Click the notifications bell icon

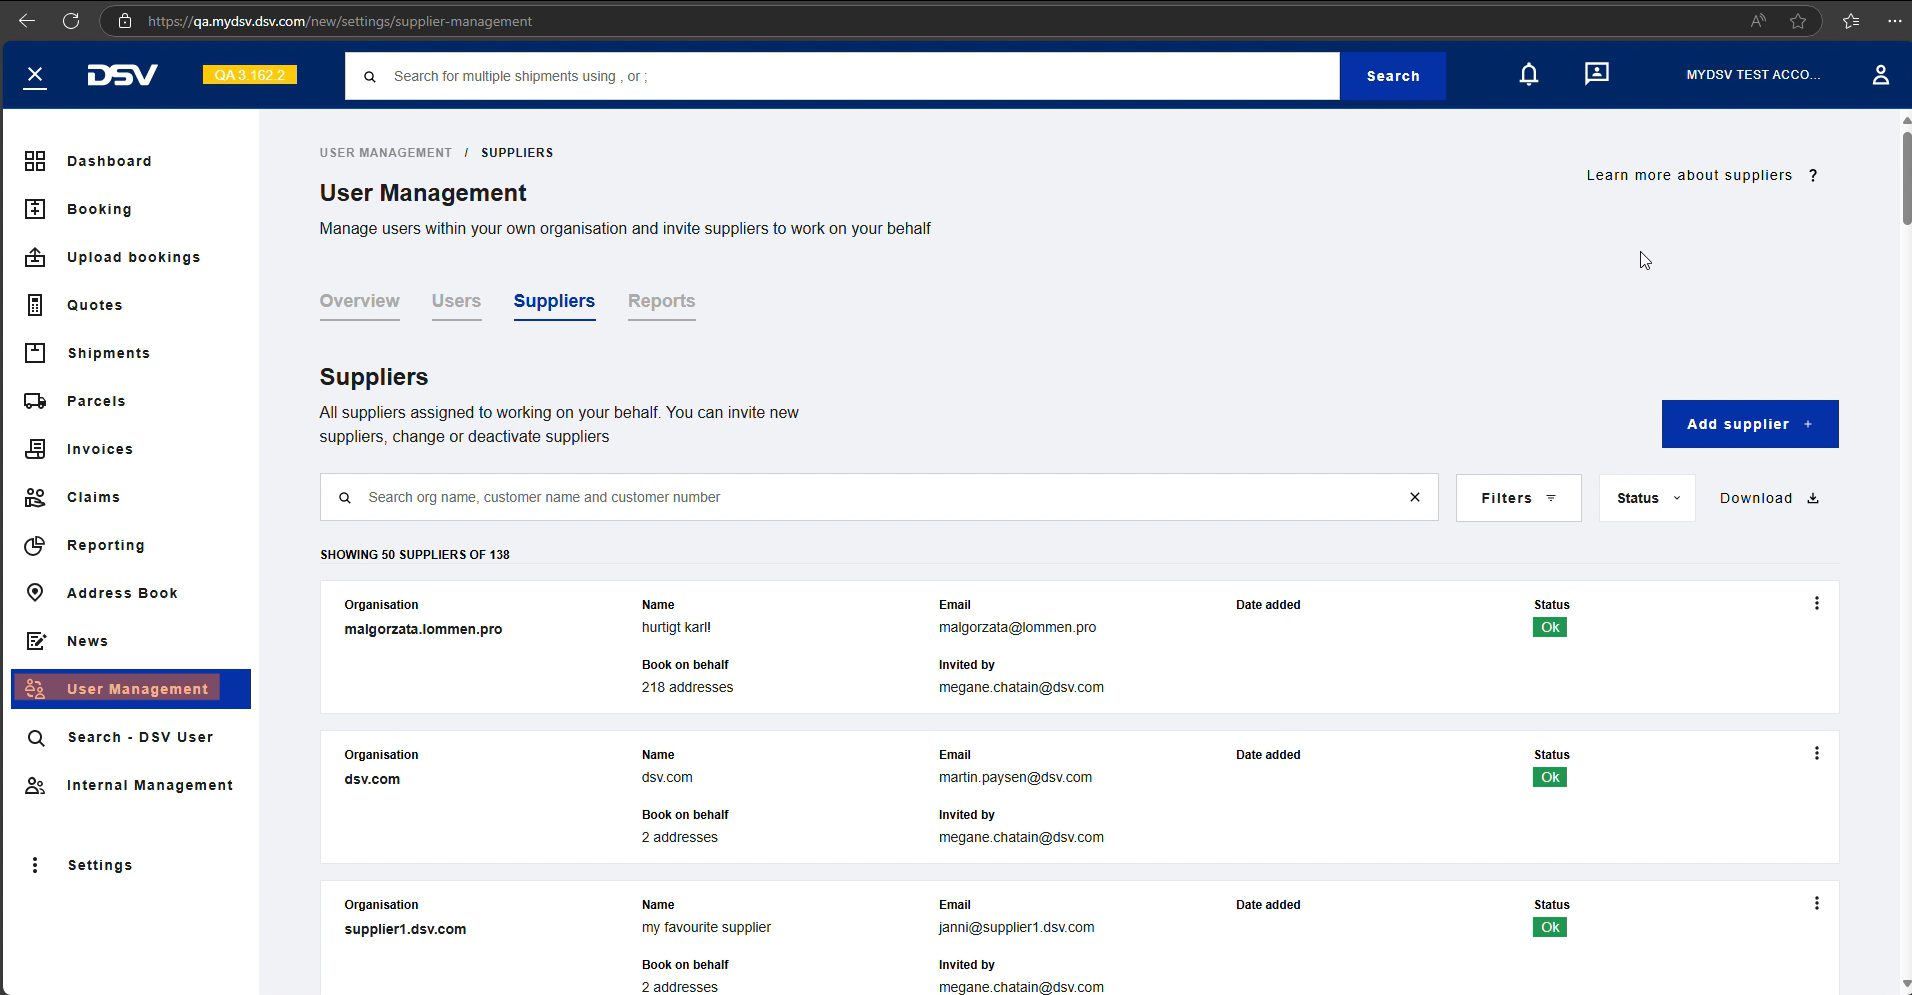[1528, 75]
